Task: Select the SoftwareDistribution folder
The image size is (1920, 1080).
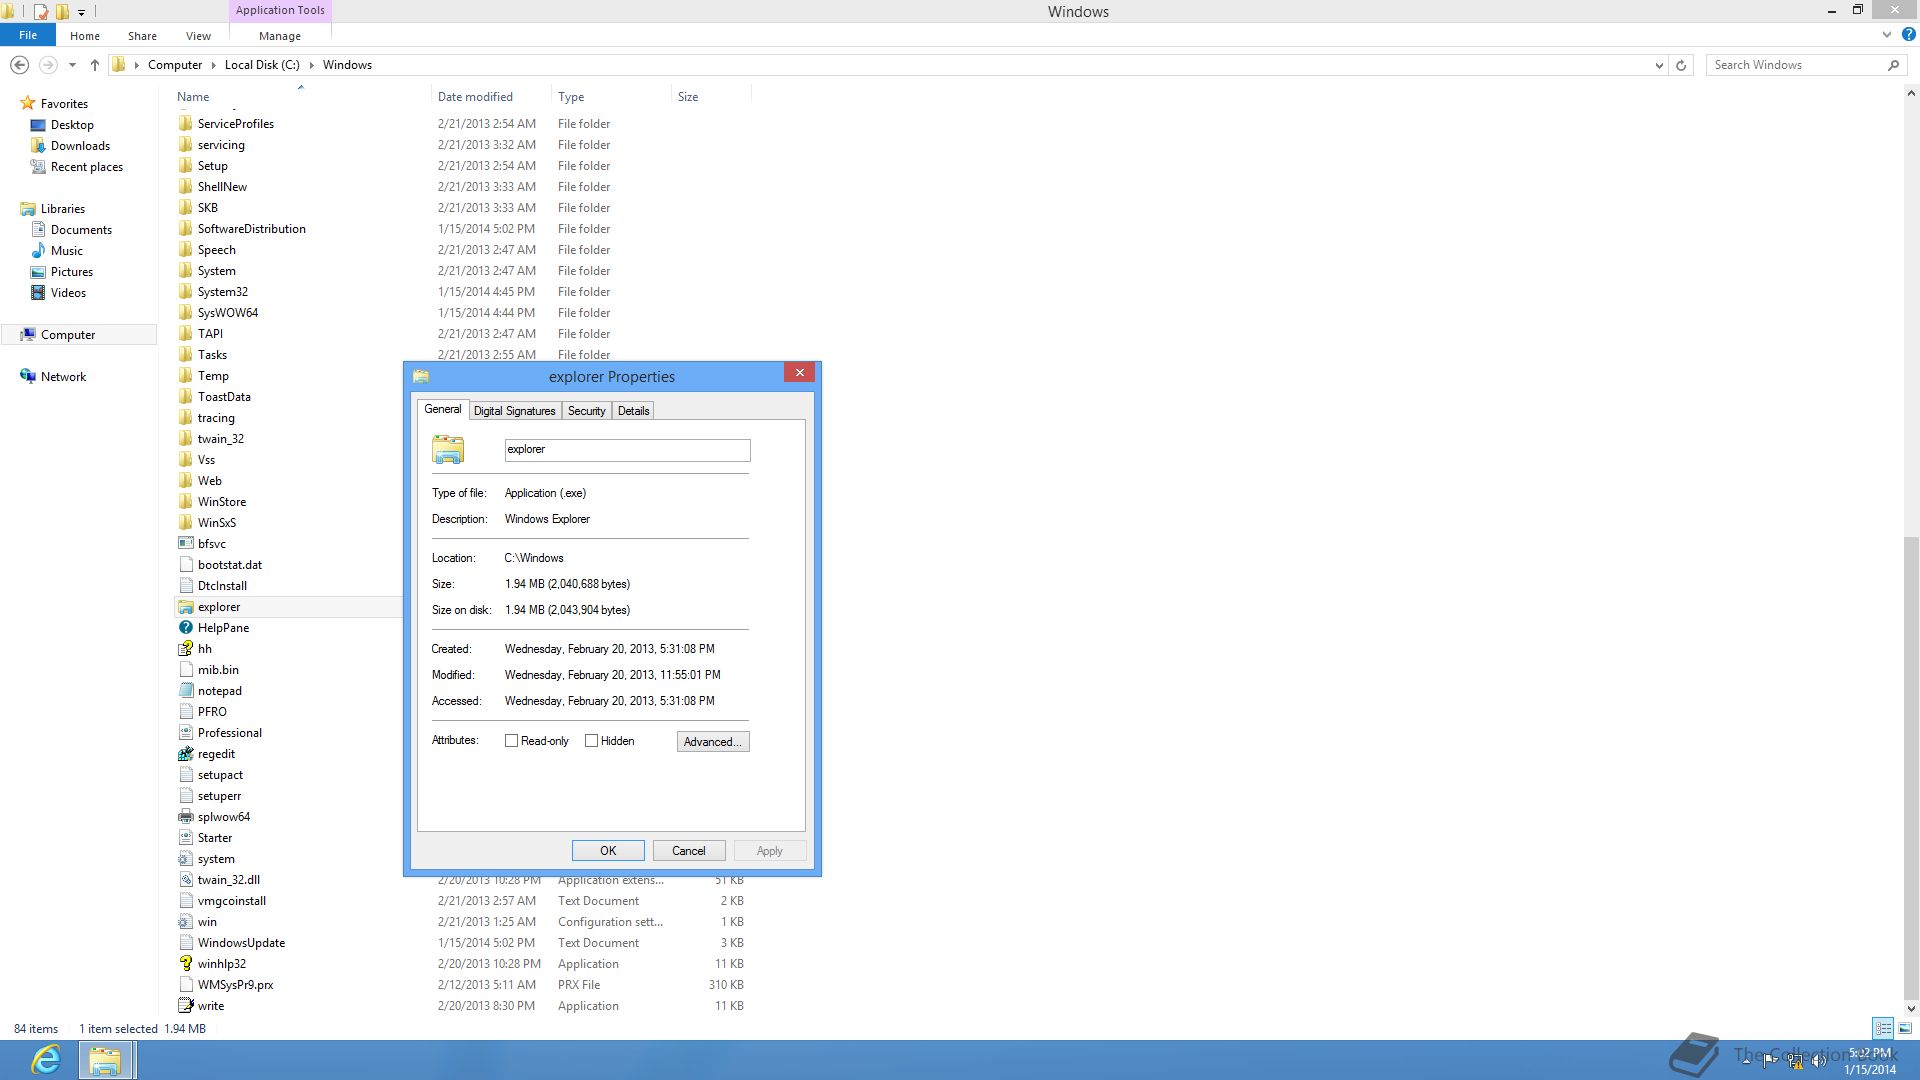Action: pyautogui.click(x=251, y=229)
